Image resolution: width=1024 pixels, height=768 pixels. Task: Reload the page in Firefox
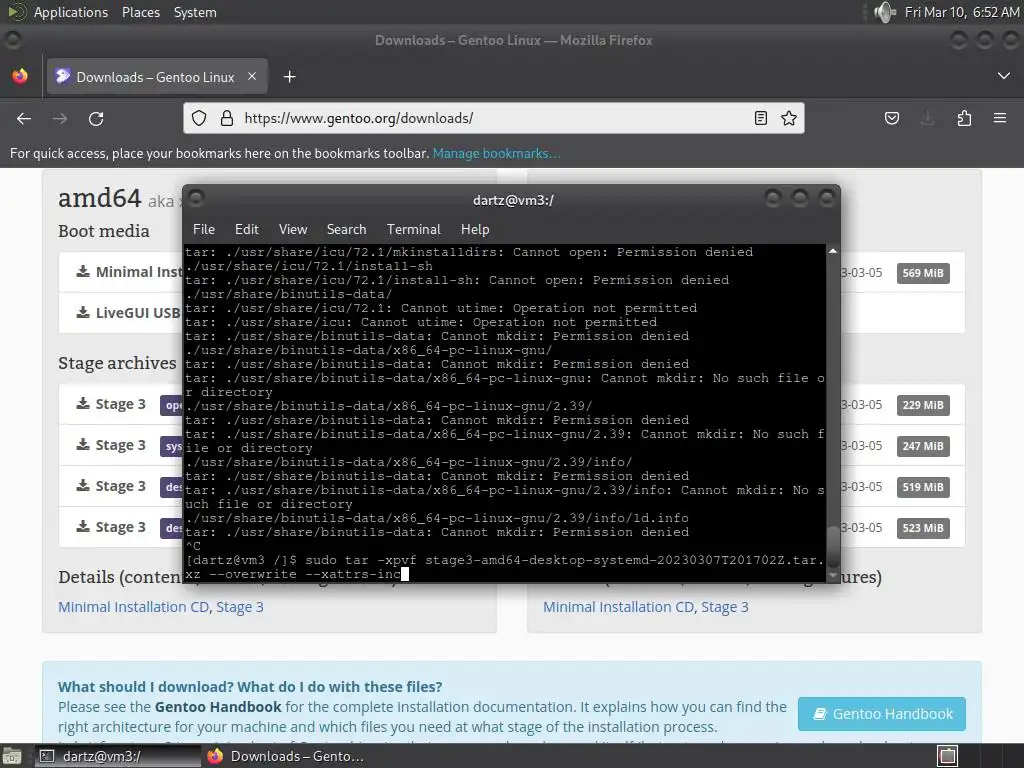[x=96, y=118]
